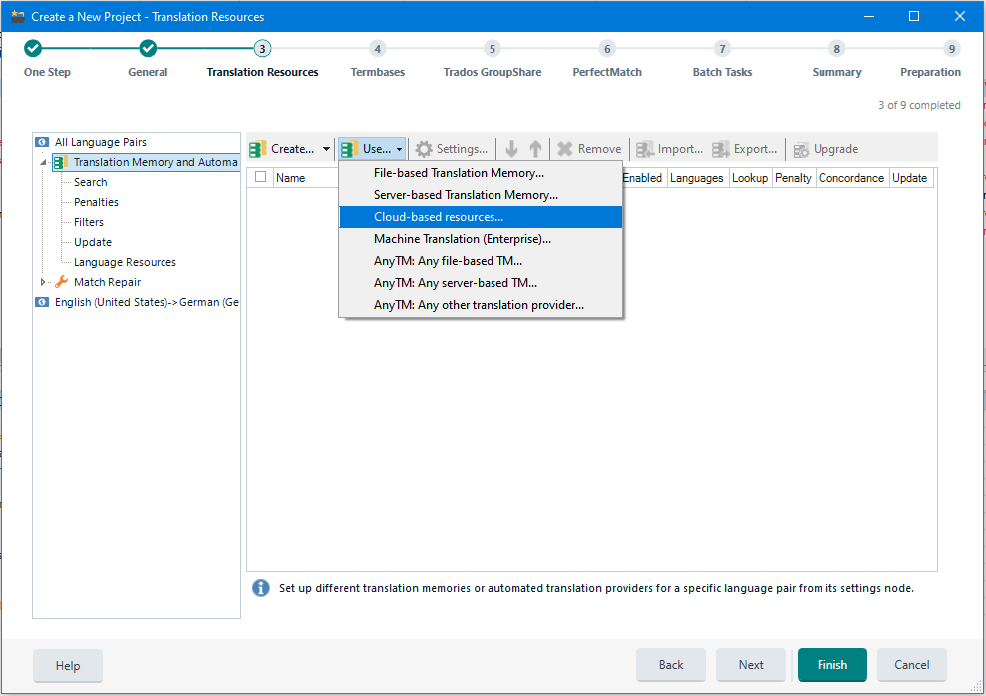This screenshot has height=696, width=986.
Task: Click the Match Repair wrench icon
Action: [61, 282]
